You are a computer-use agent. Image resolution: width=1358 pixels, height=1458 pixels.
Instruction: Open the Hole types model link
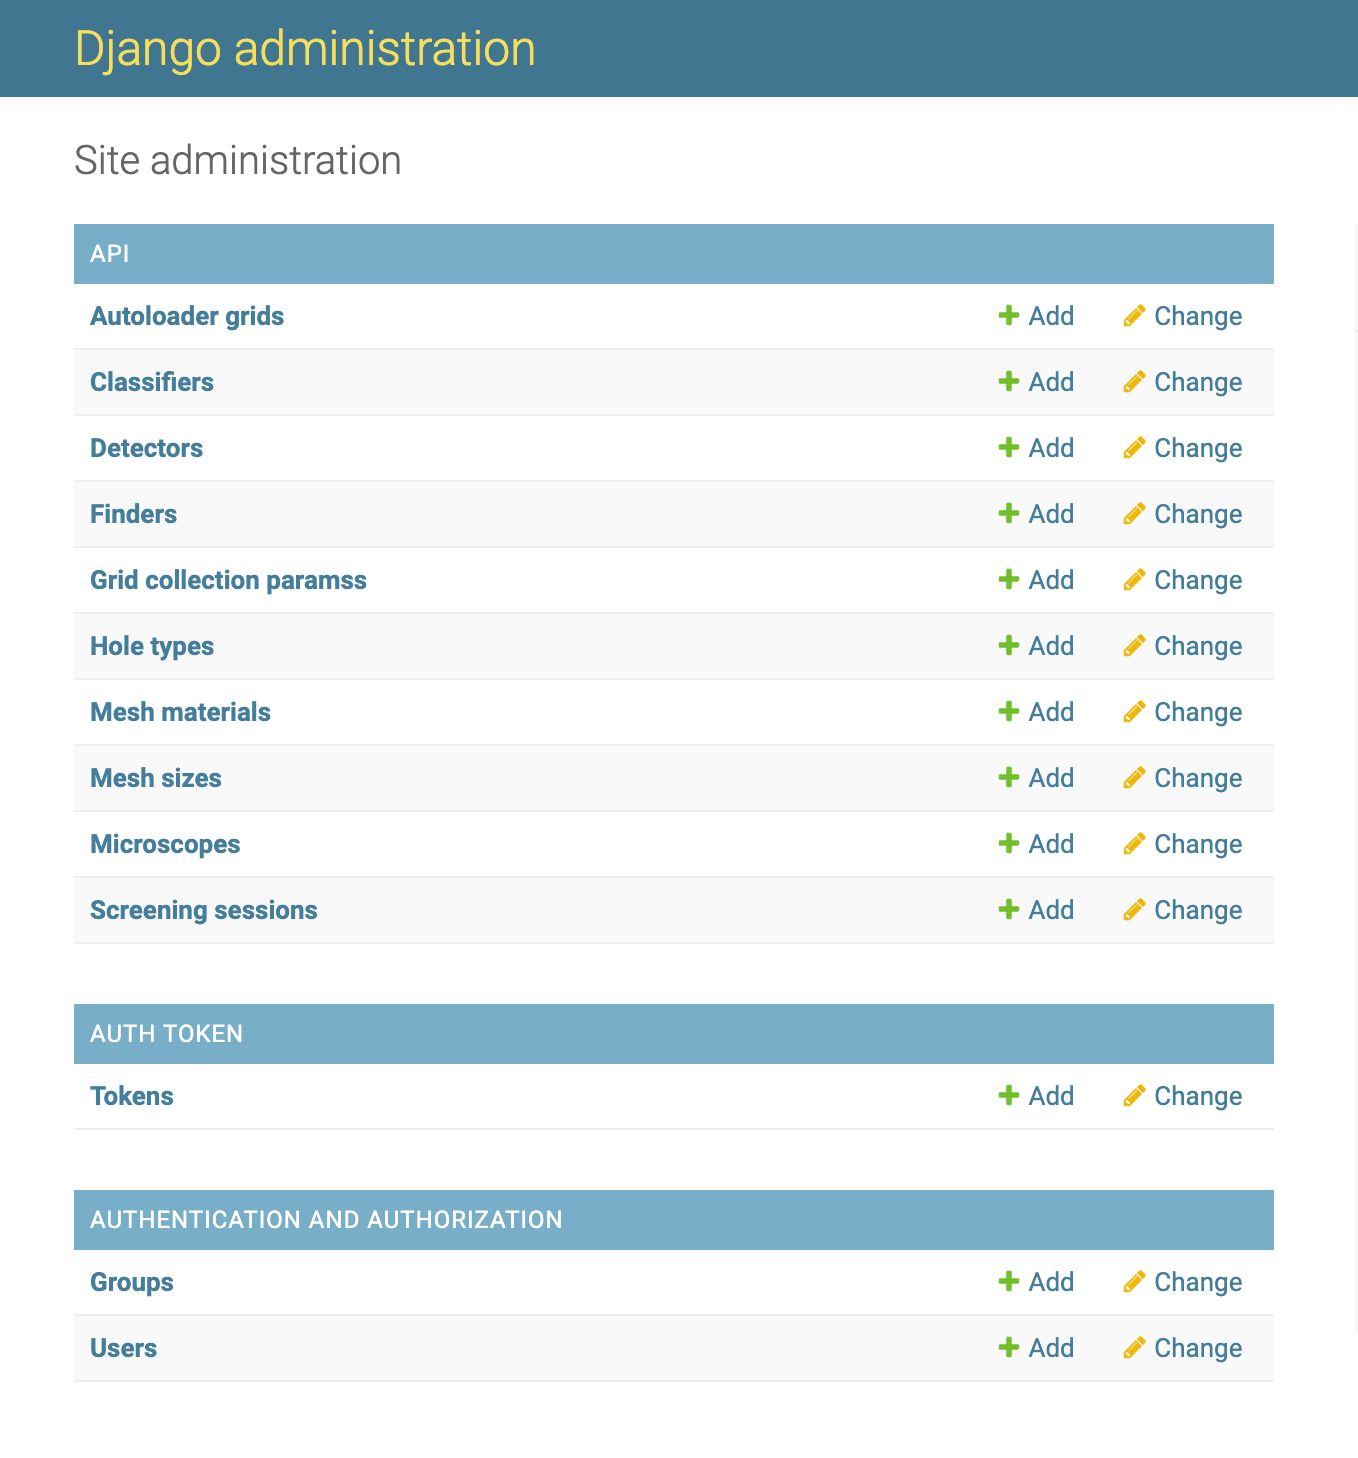[152, 646]
